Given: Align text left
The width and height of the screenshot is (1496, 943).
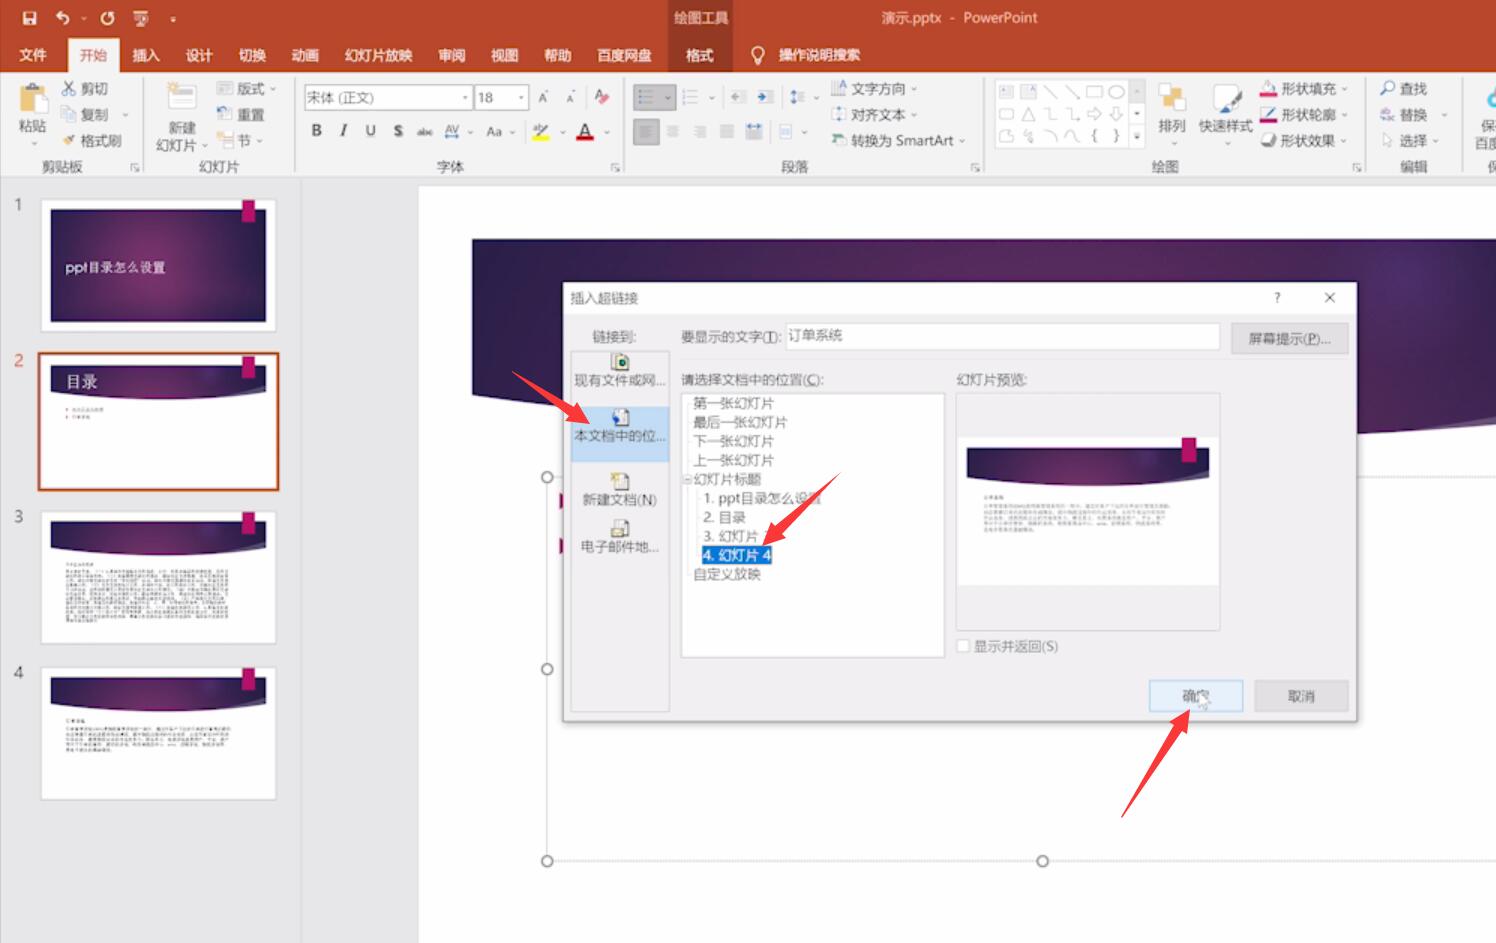Looking at the screenshot, I should pyautogui.click(x=646, y=131).
